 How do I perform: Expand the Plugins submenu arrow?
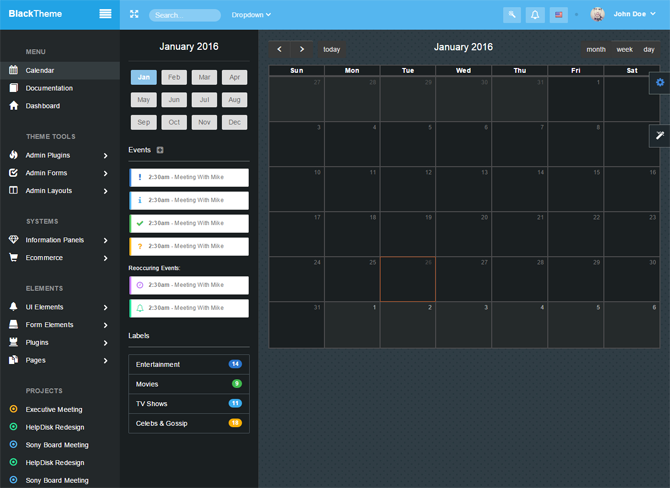tap(106, 343)
